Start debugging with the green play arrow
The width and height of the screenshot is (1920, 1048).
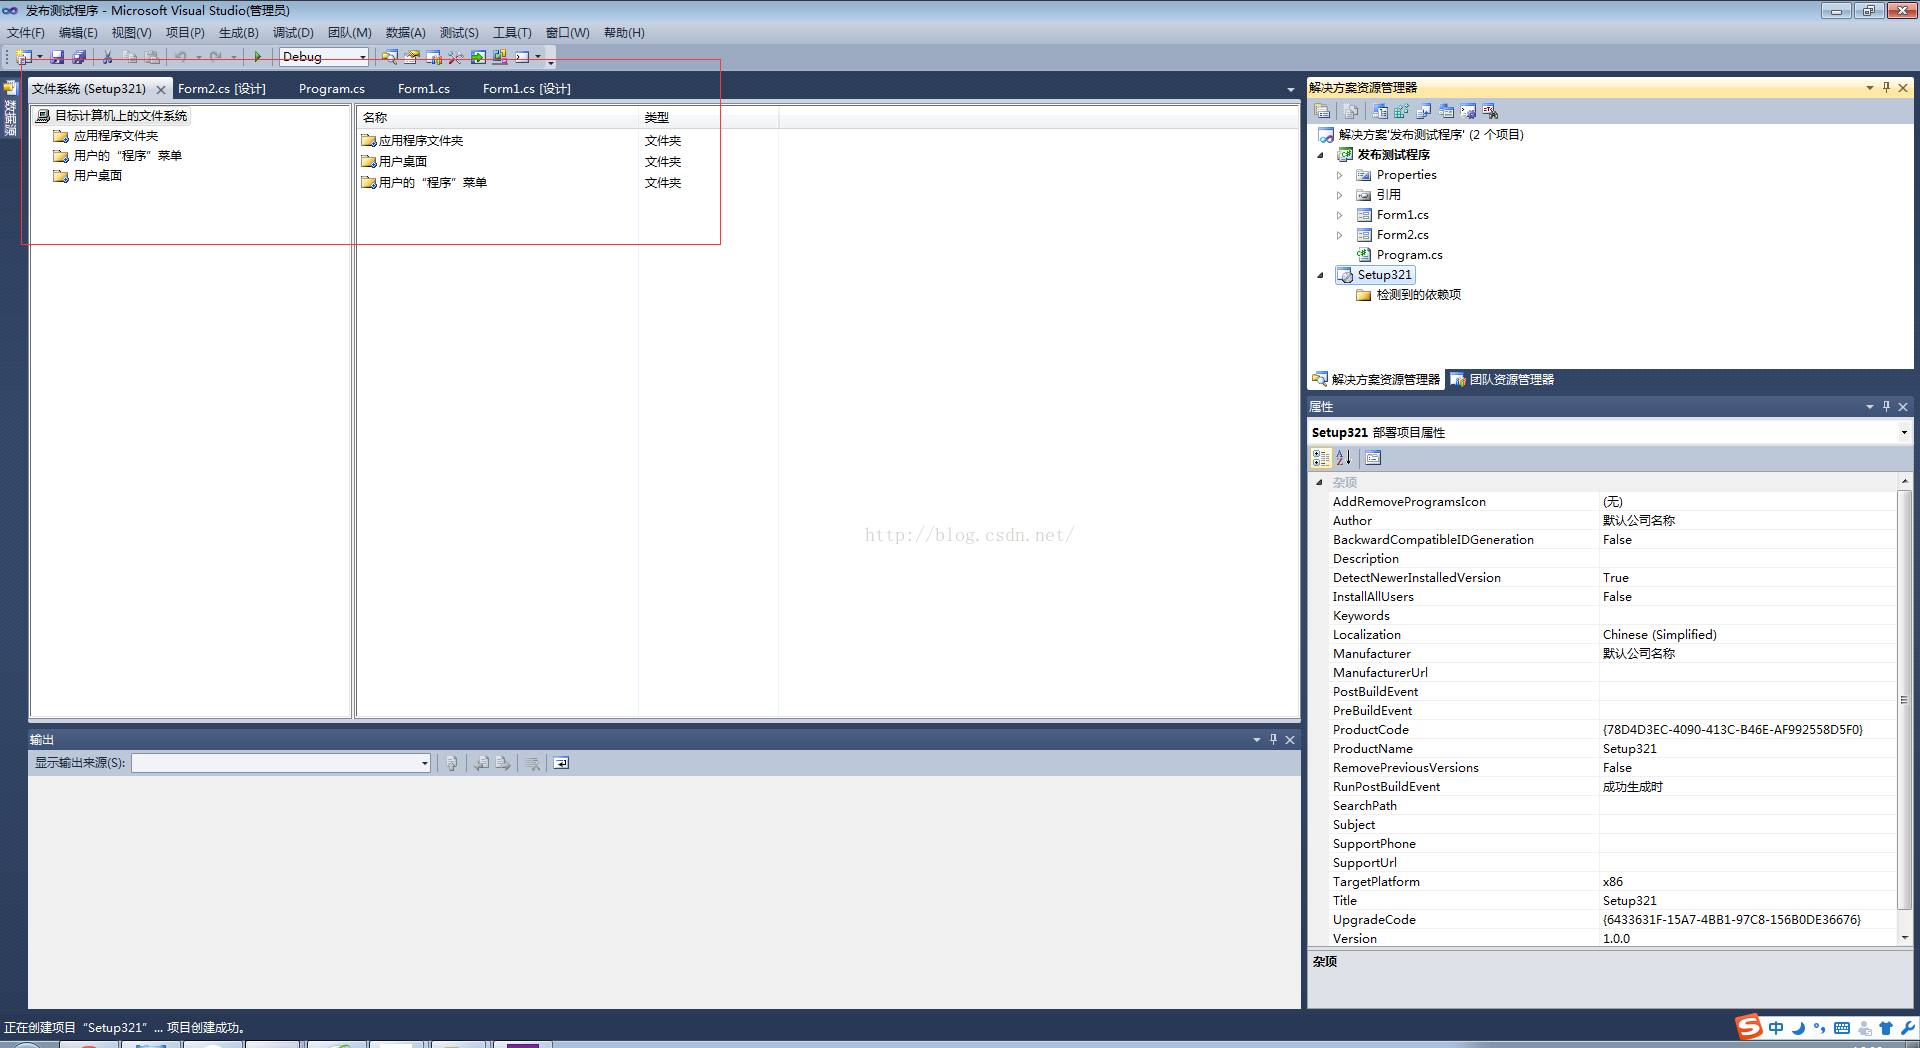257,57
